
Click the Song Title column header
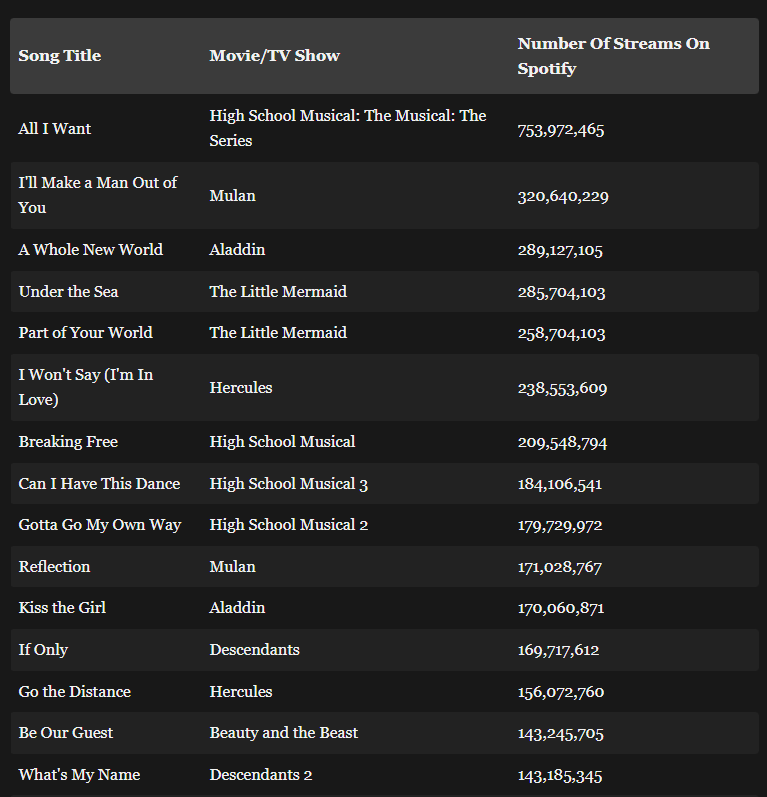click(x=60, y=56)
